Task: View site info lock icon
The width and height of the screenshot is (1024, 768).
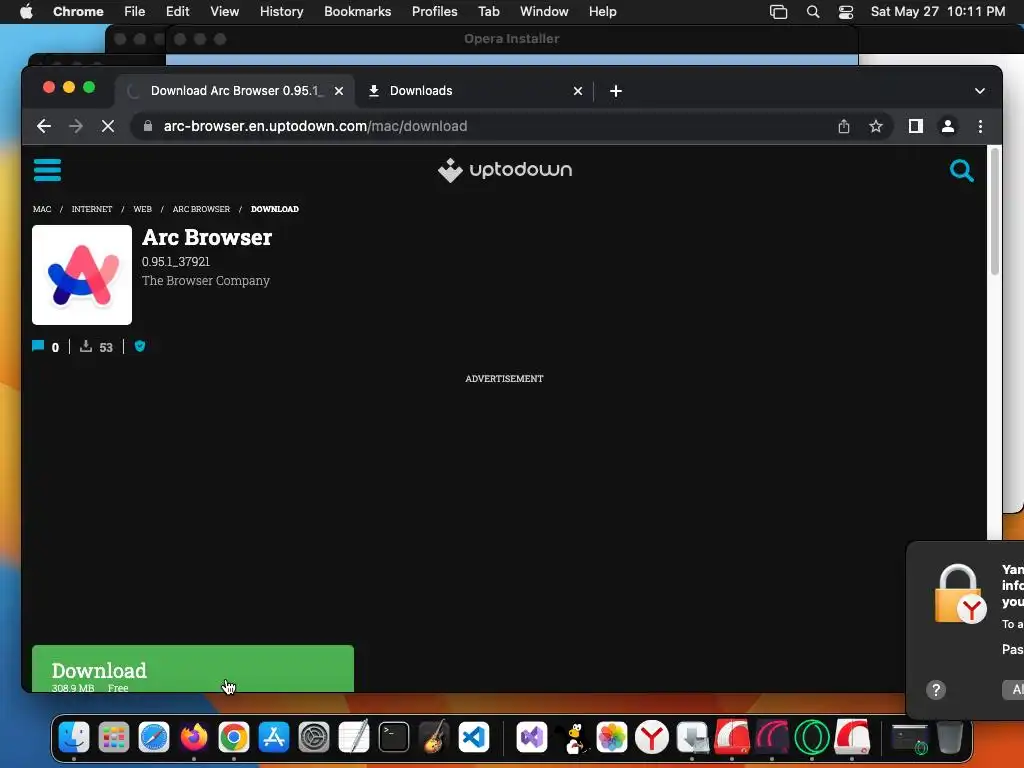Action: coord(148,126)
